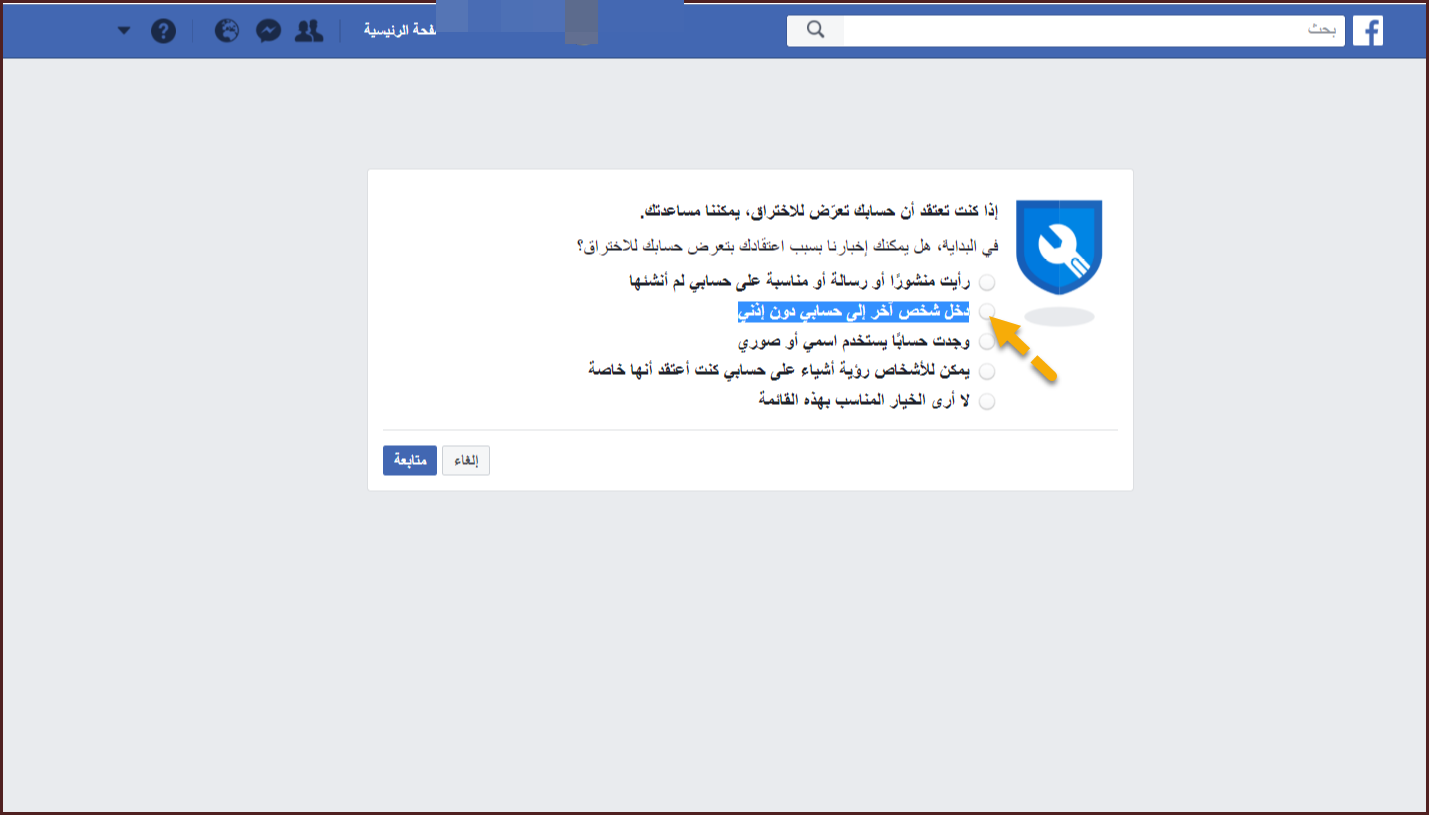Image resolution: width=1429 pixels, height=815 pixels.
Task: Click the search magnifier button
Action: click(815, 31)
